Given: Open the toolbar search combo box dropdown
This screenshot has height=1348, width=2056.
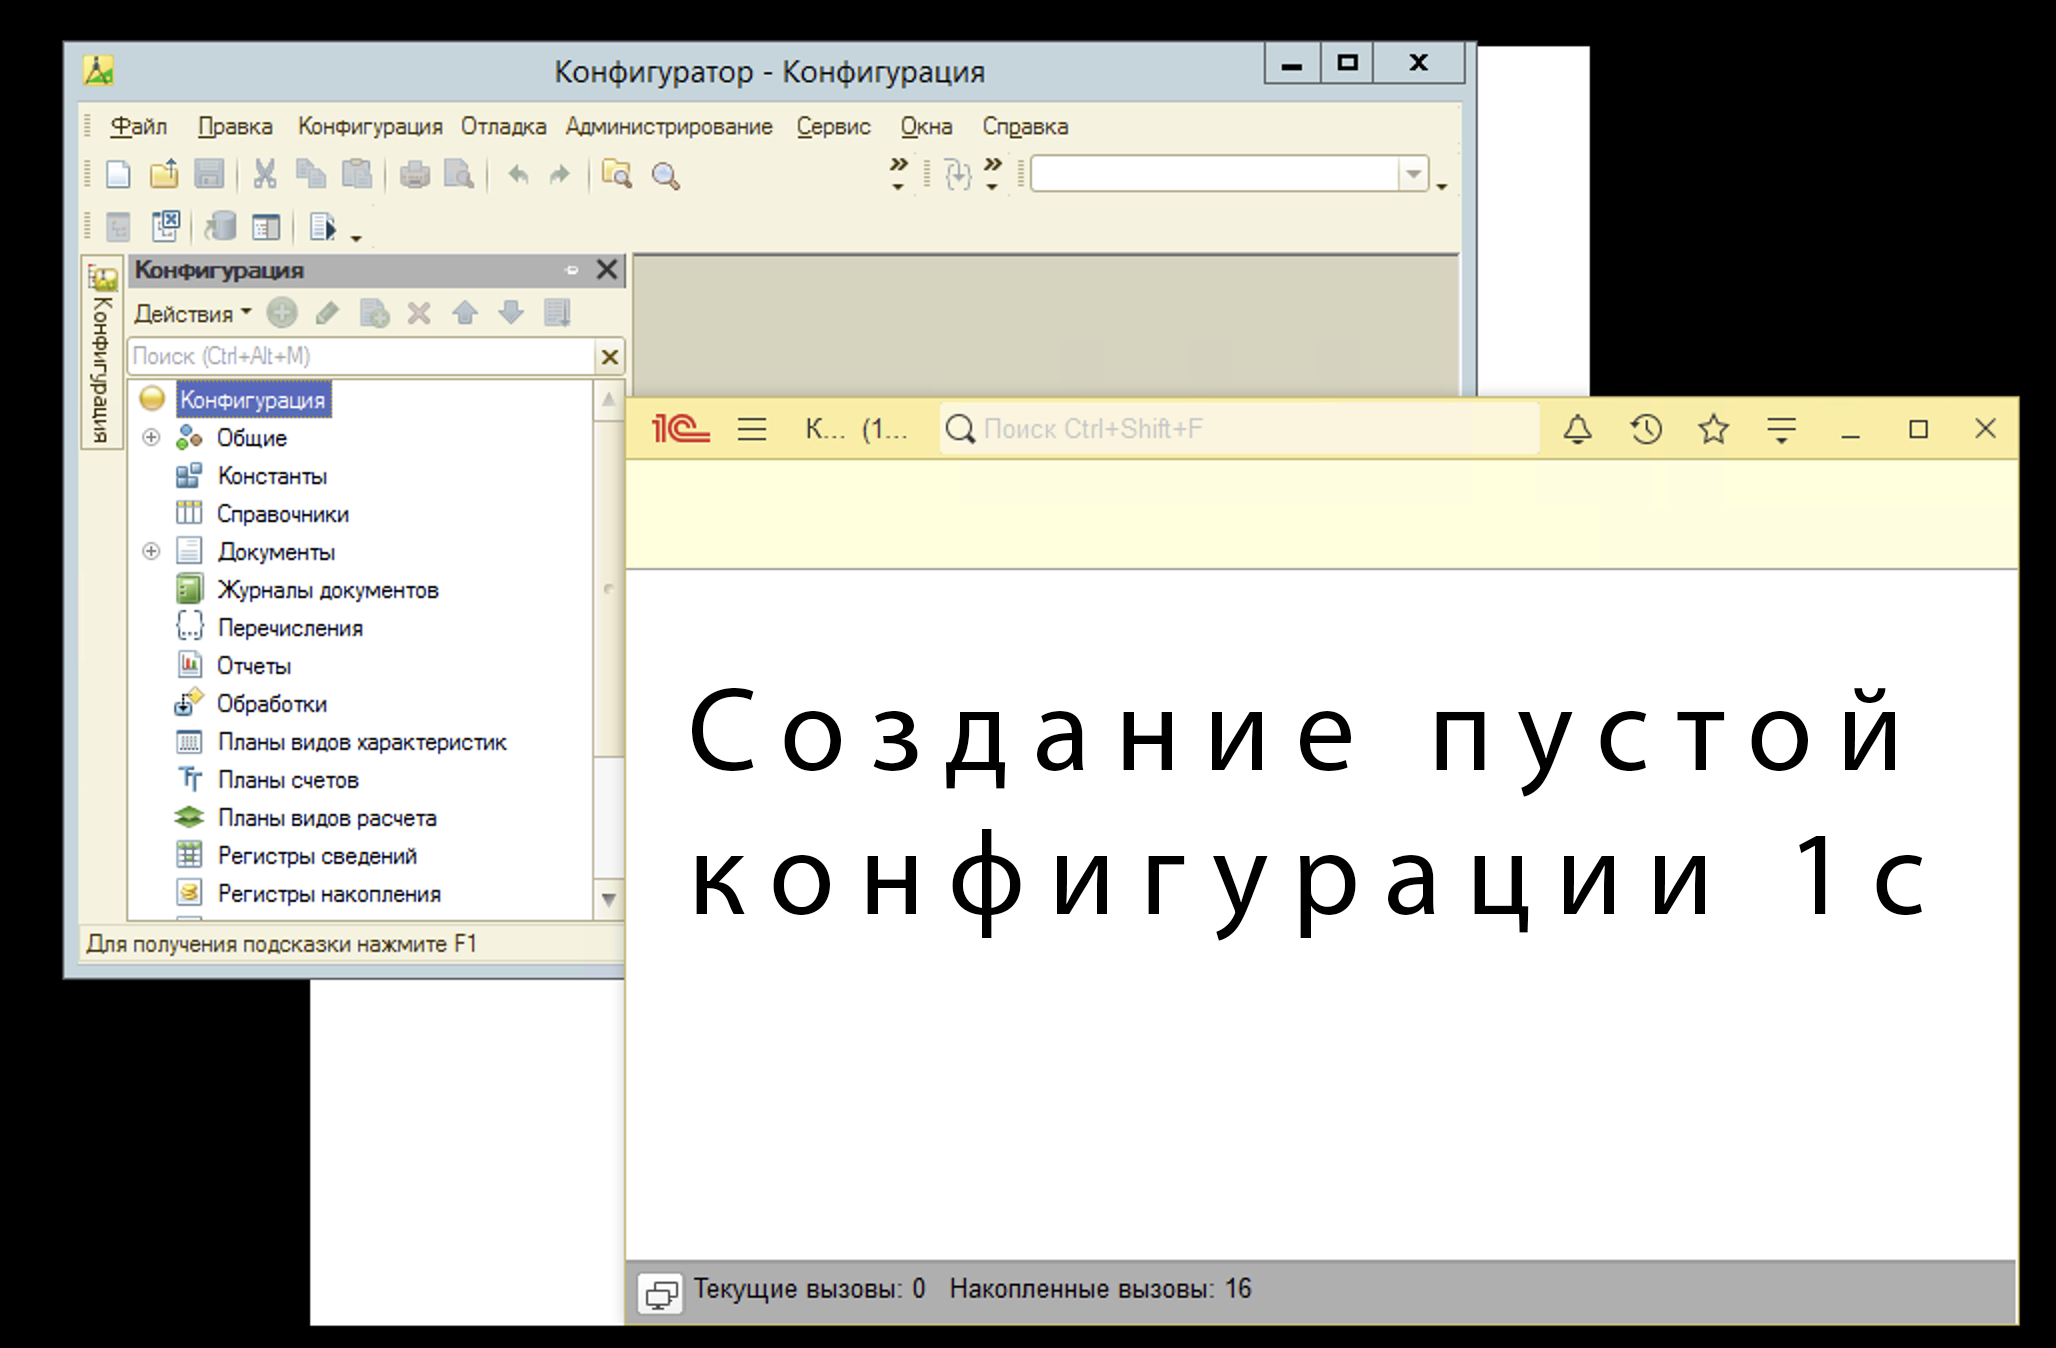Looking at the screenshot, I should (x=1413, y=175).
